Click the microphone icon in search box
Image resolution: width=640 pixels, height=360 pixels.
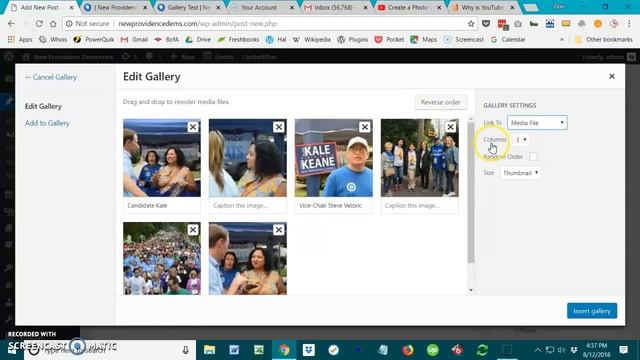(185, 350)
